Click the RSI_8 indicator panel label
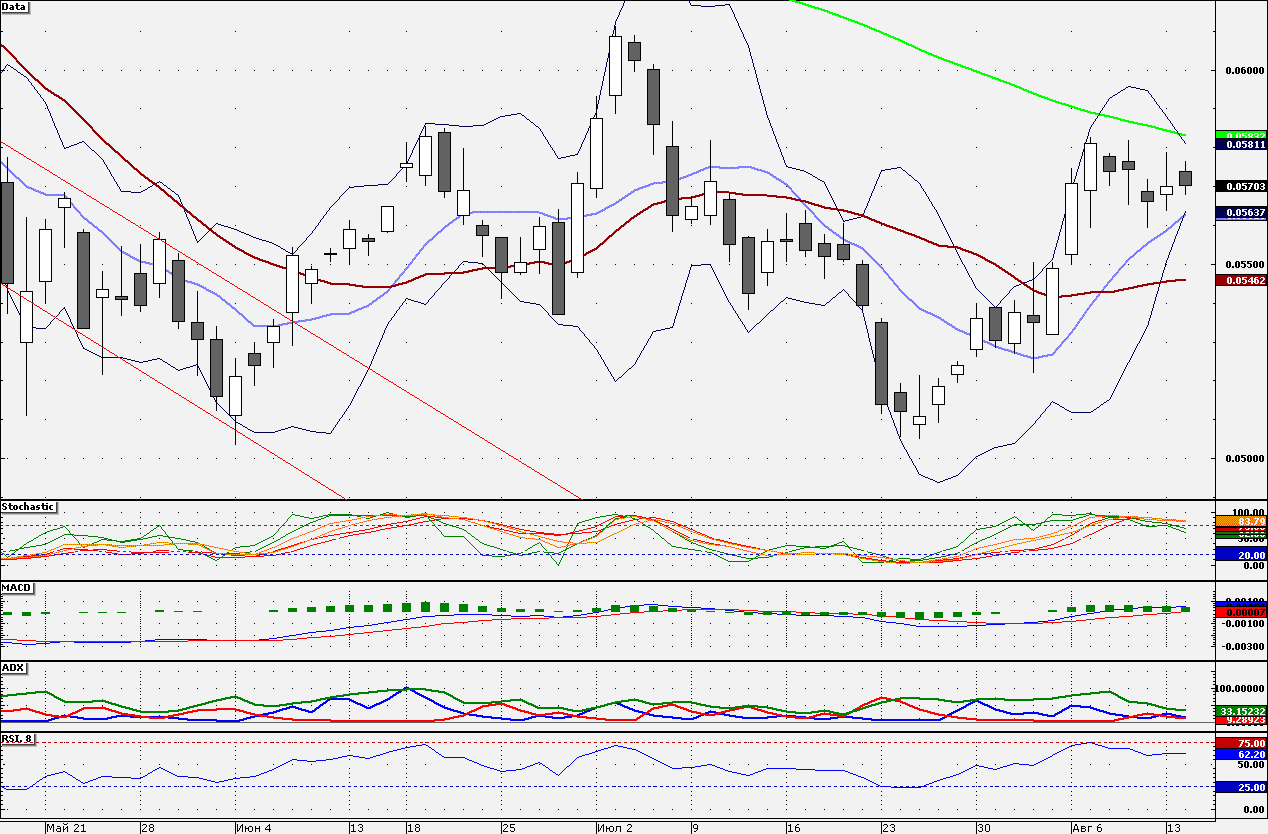The image size is (1268, 834). point(18,738)
